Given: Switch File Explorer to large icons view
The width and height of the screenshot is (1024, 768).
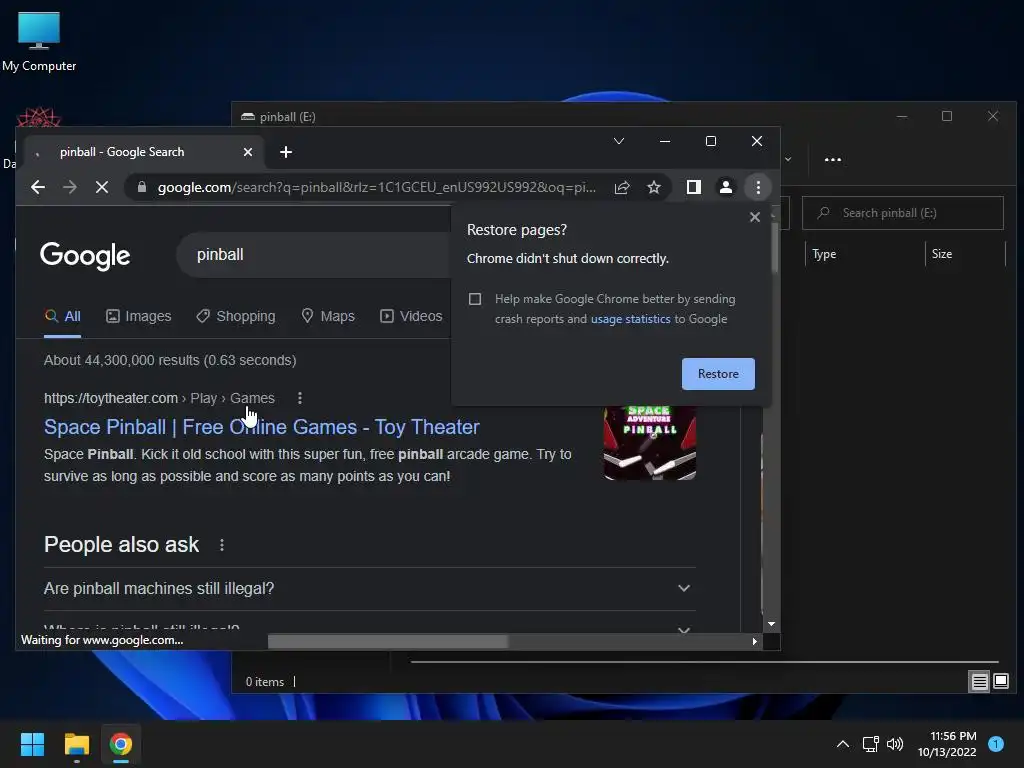Looking at the screenshot, I should [x=1001, y=682].
